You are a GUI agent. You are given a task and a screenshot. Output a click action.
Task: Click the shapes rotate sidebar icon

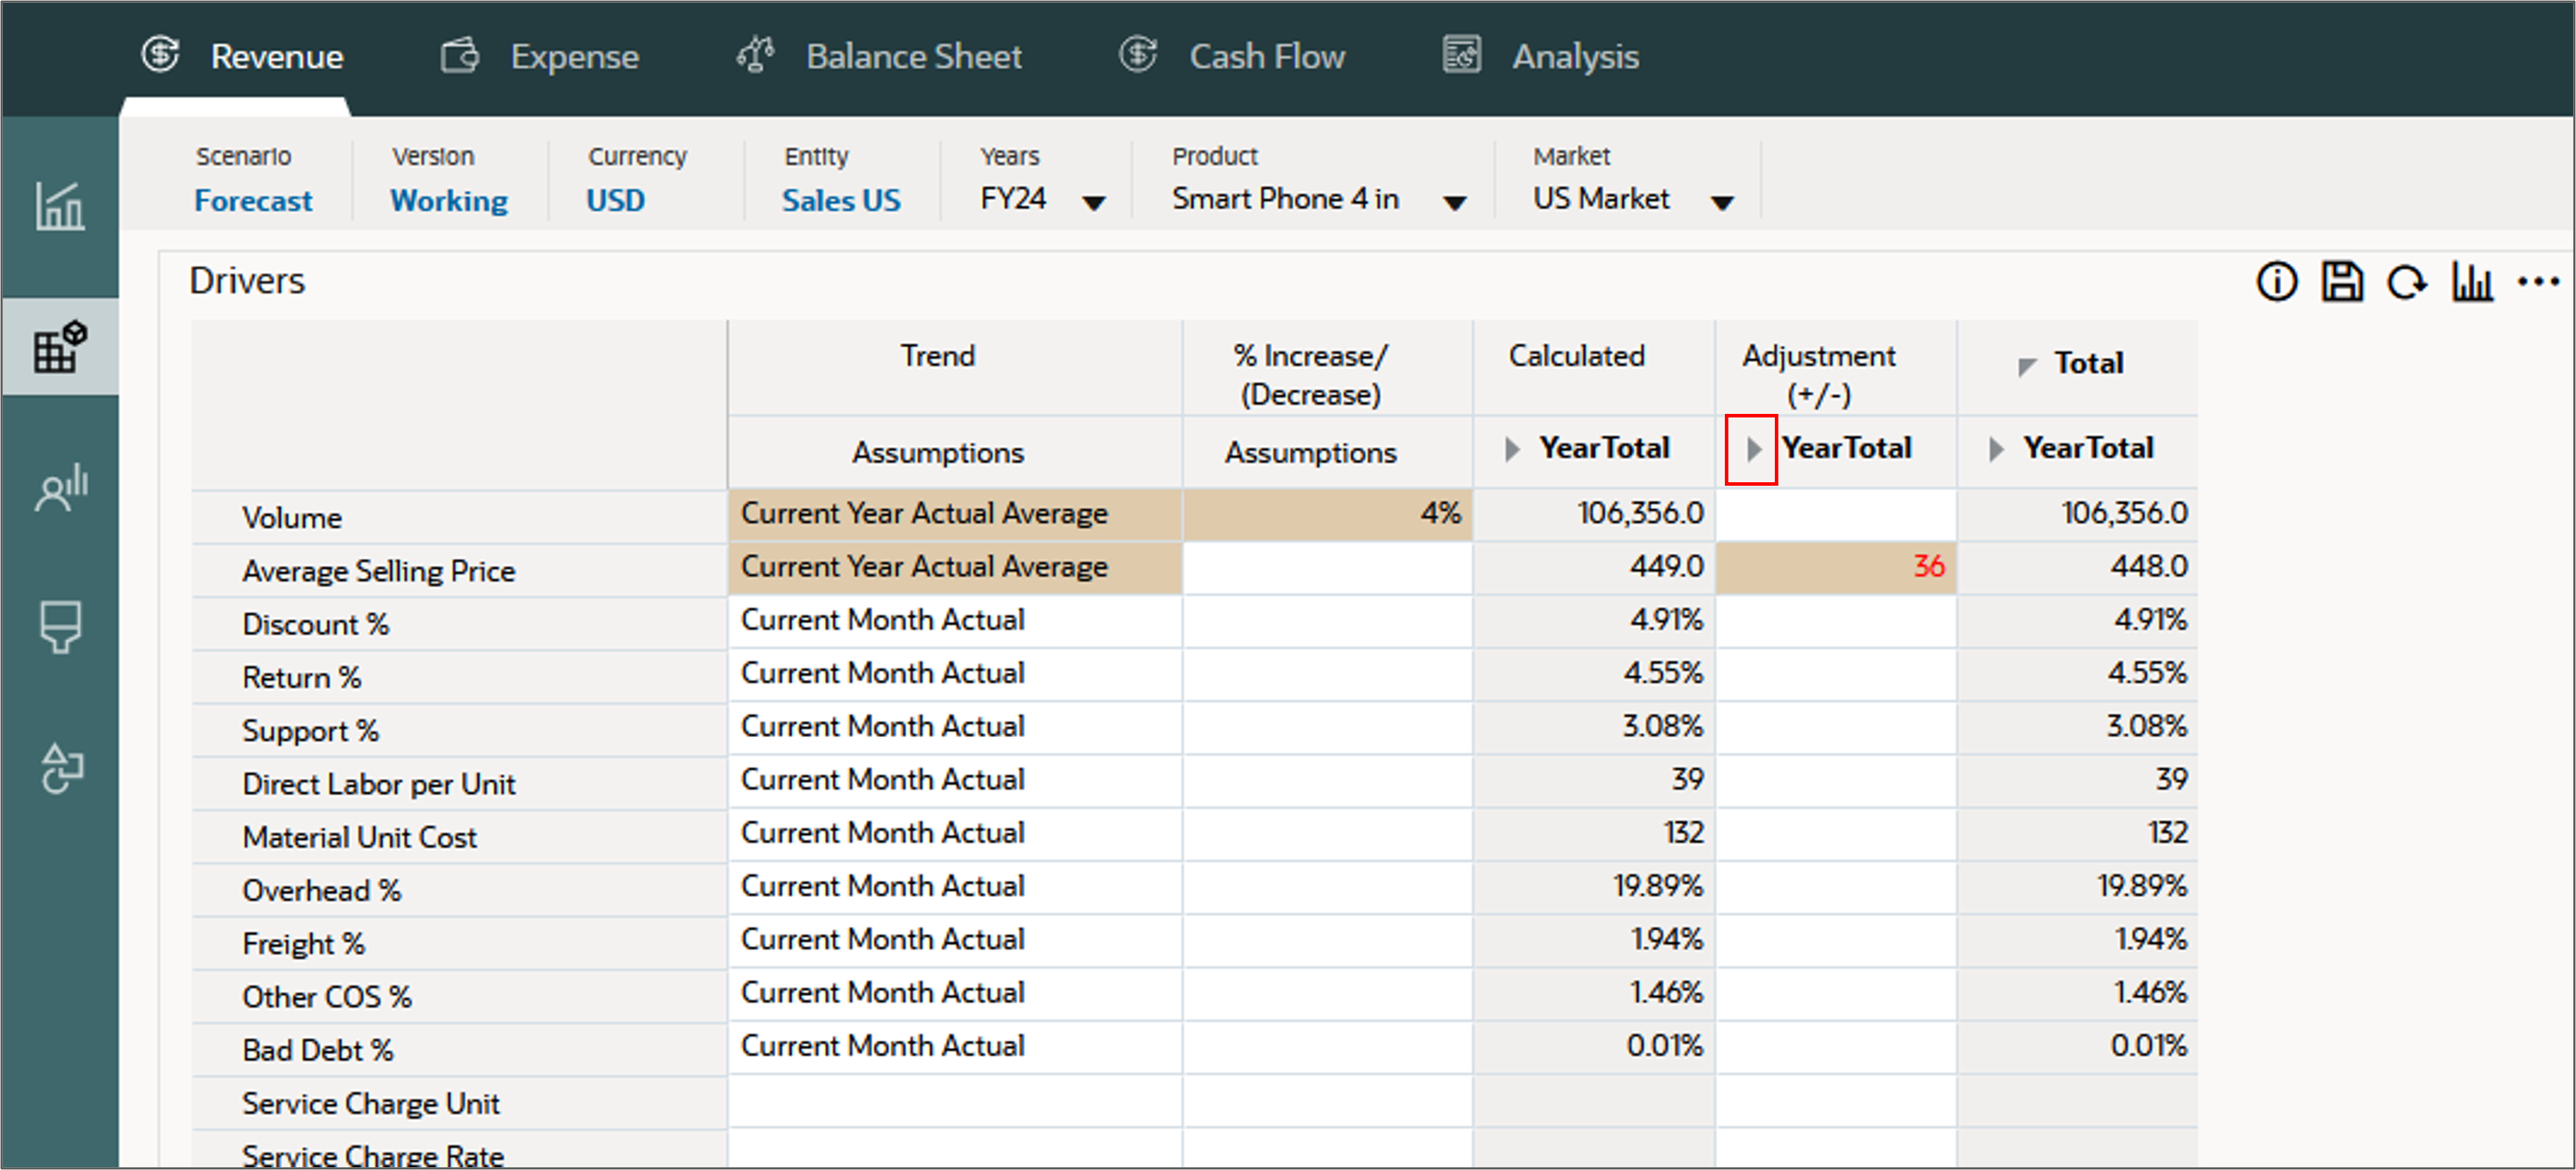60,768
